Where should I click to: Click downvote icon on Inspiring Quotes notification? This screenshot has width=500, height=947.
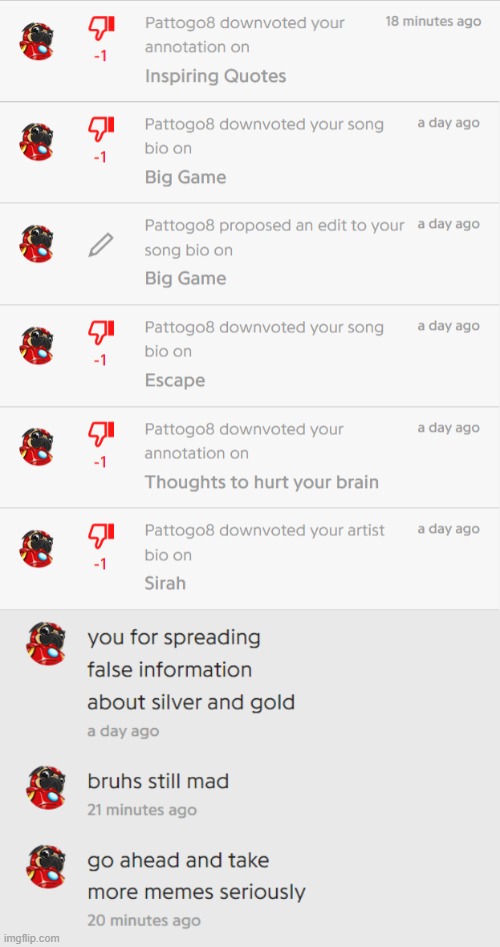pyautogui.click(x=101, y=26)
